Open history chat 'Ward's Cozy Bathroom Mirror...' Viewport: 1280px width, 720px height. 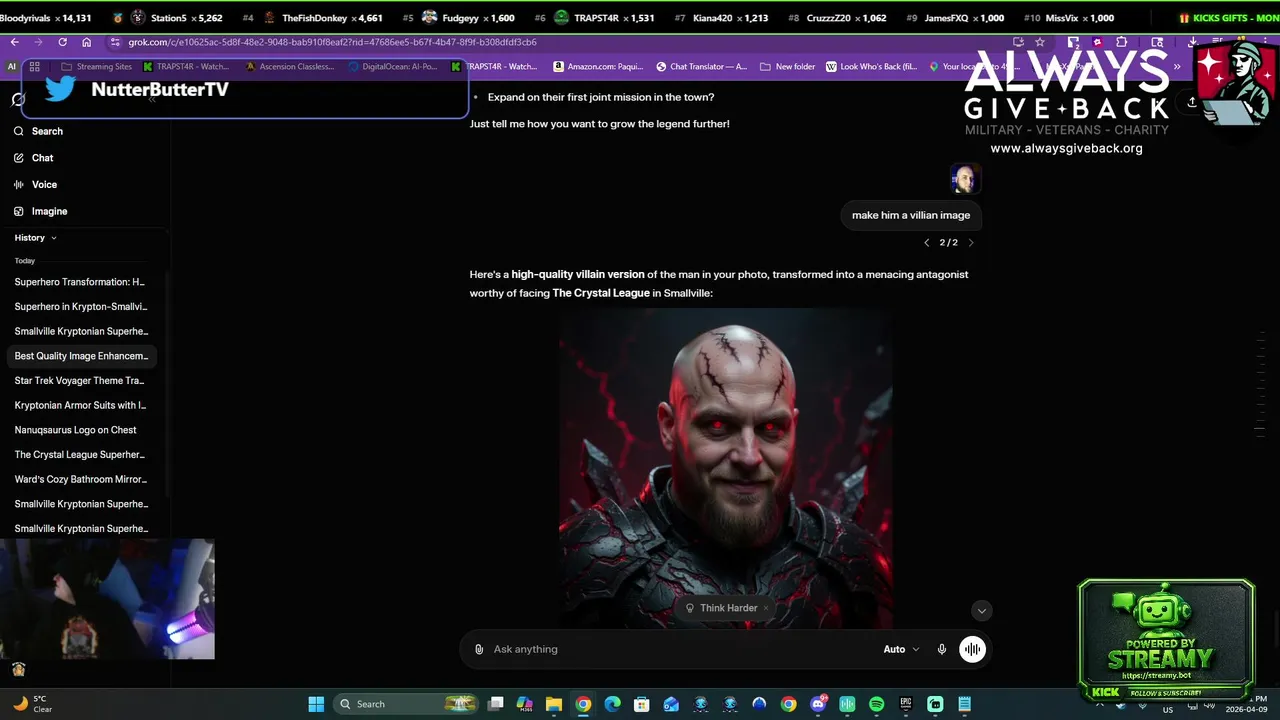(80, 479)
